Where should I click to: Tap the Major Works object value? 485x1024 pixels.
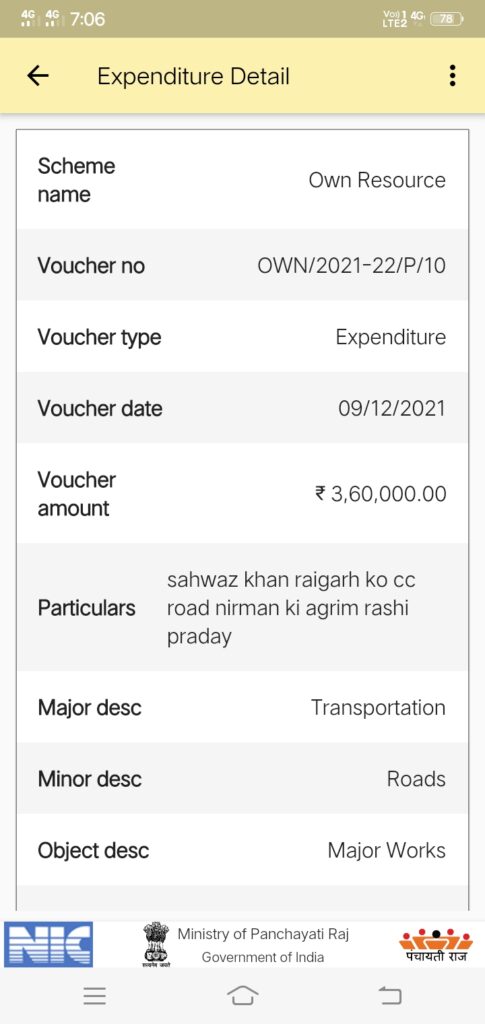(x=387, y=850)
